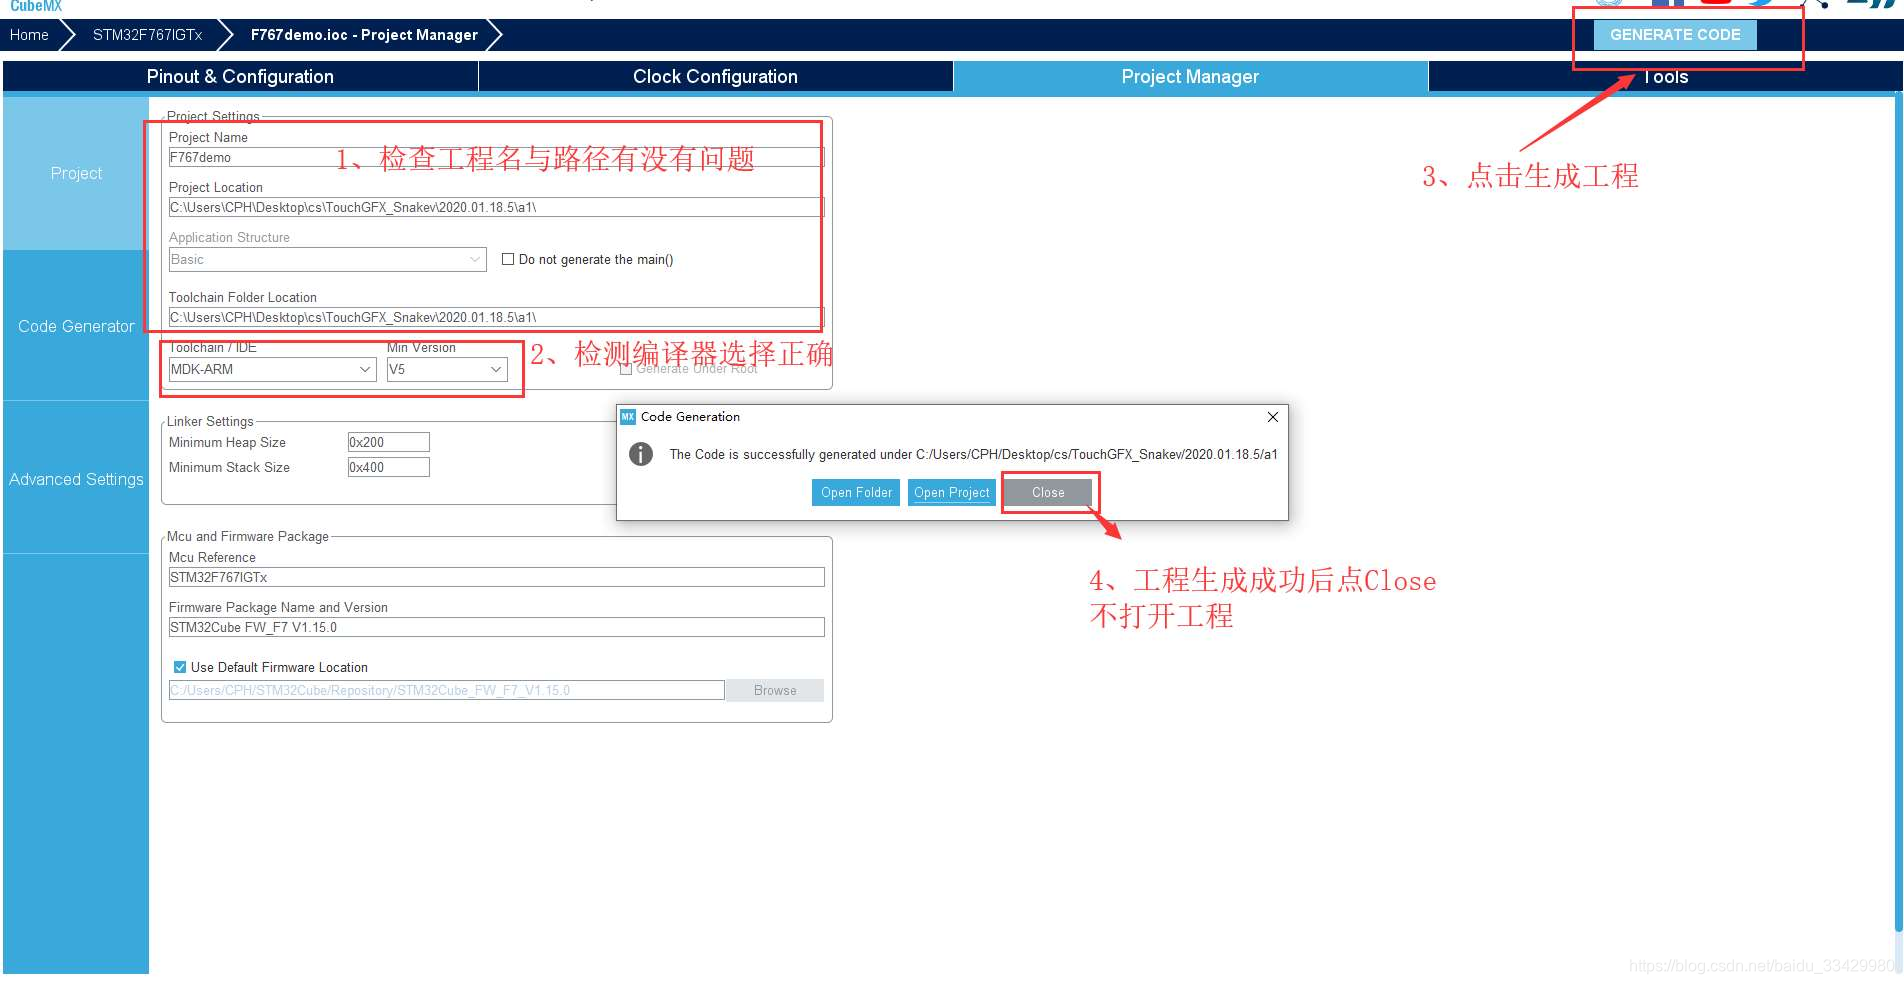Click the firmware repository path field

[x=446, y=690]
